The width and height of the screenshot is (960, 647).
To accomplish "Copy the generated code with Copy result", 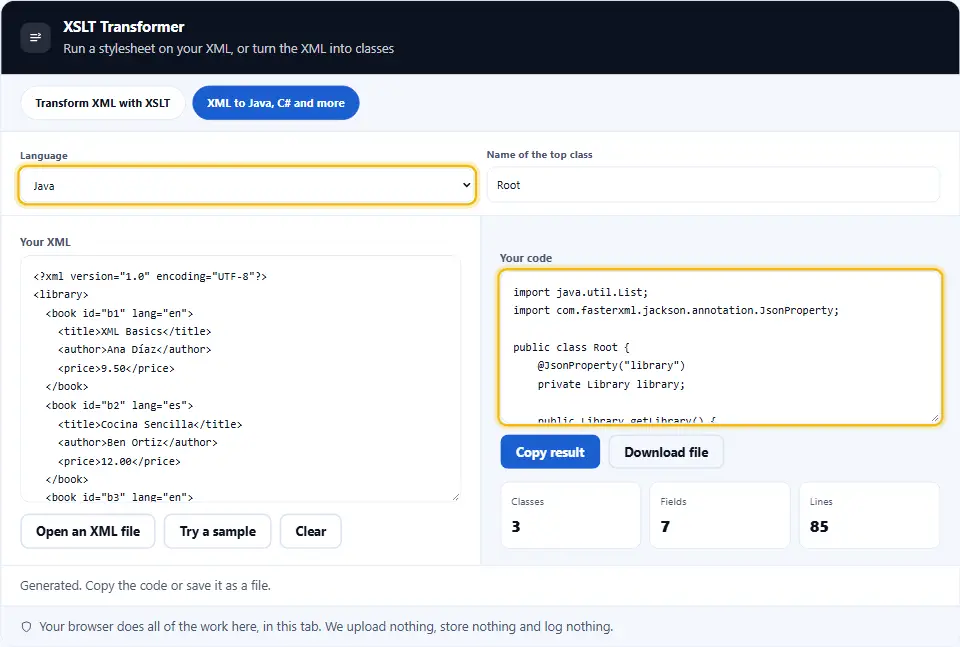I will coord(550,452).
